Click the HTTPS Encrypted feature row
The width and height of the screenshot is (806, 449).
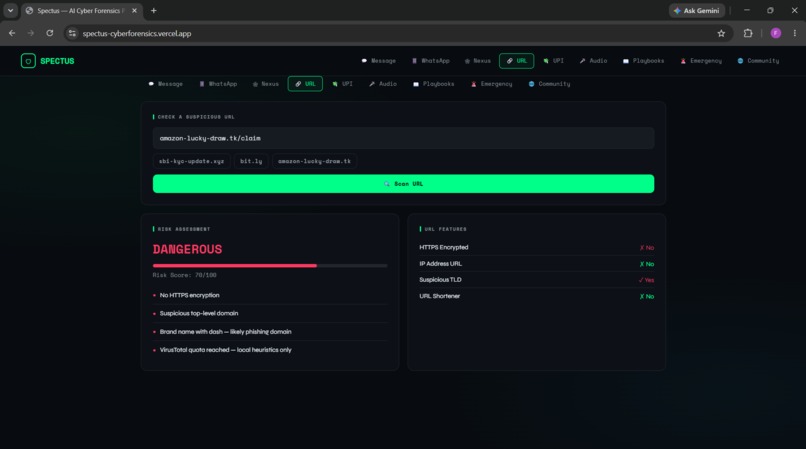(537, 247)
